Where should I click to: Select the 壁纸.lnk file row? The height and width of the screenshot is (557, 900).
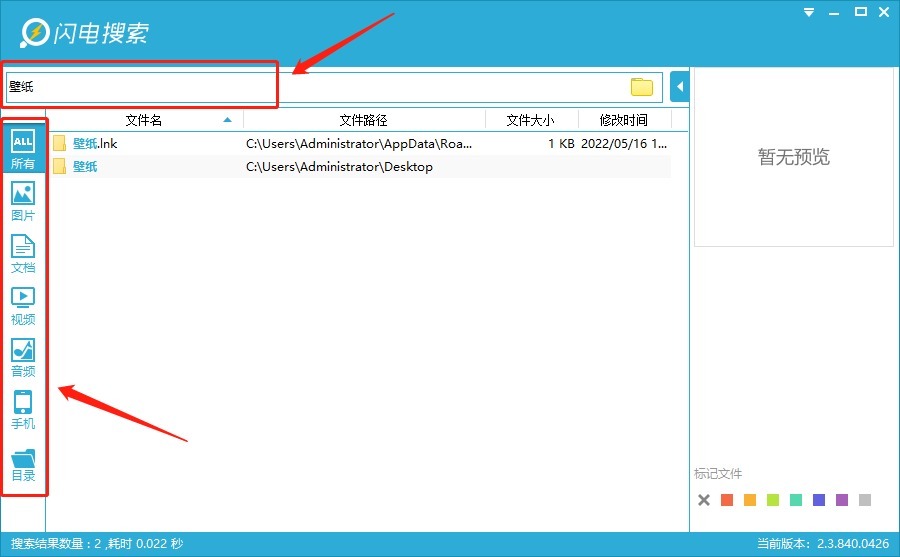359,144
